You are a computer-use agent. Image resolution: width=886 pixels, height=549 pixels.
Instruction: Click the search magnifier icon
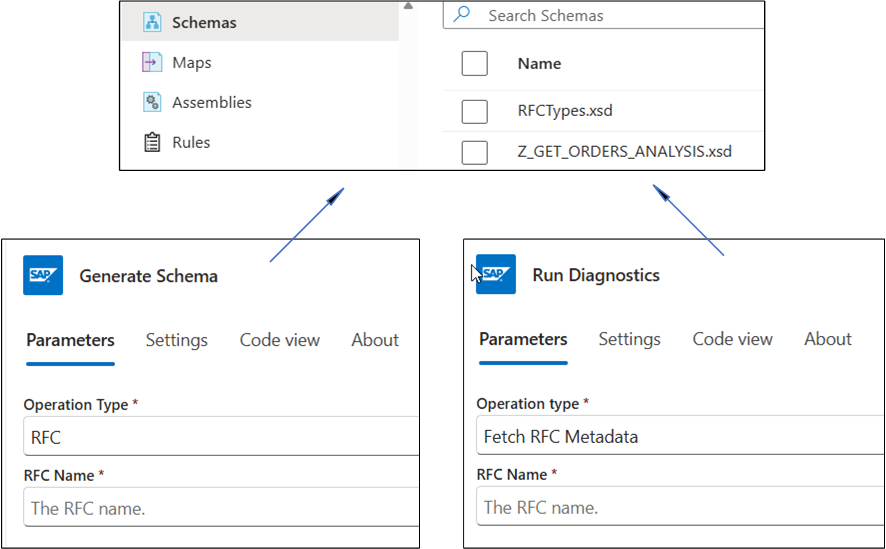[462, 15]
